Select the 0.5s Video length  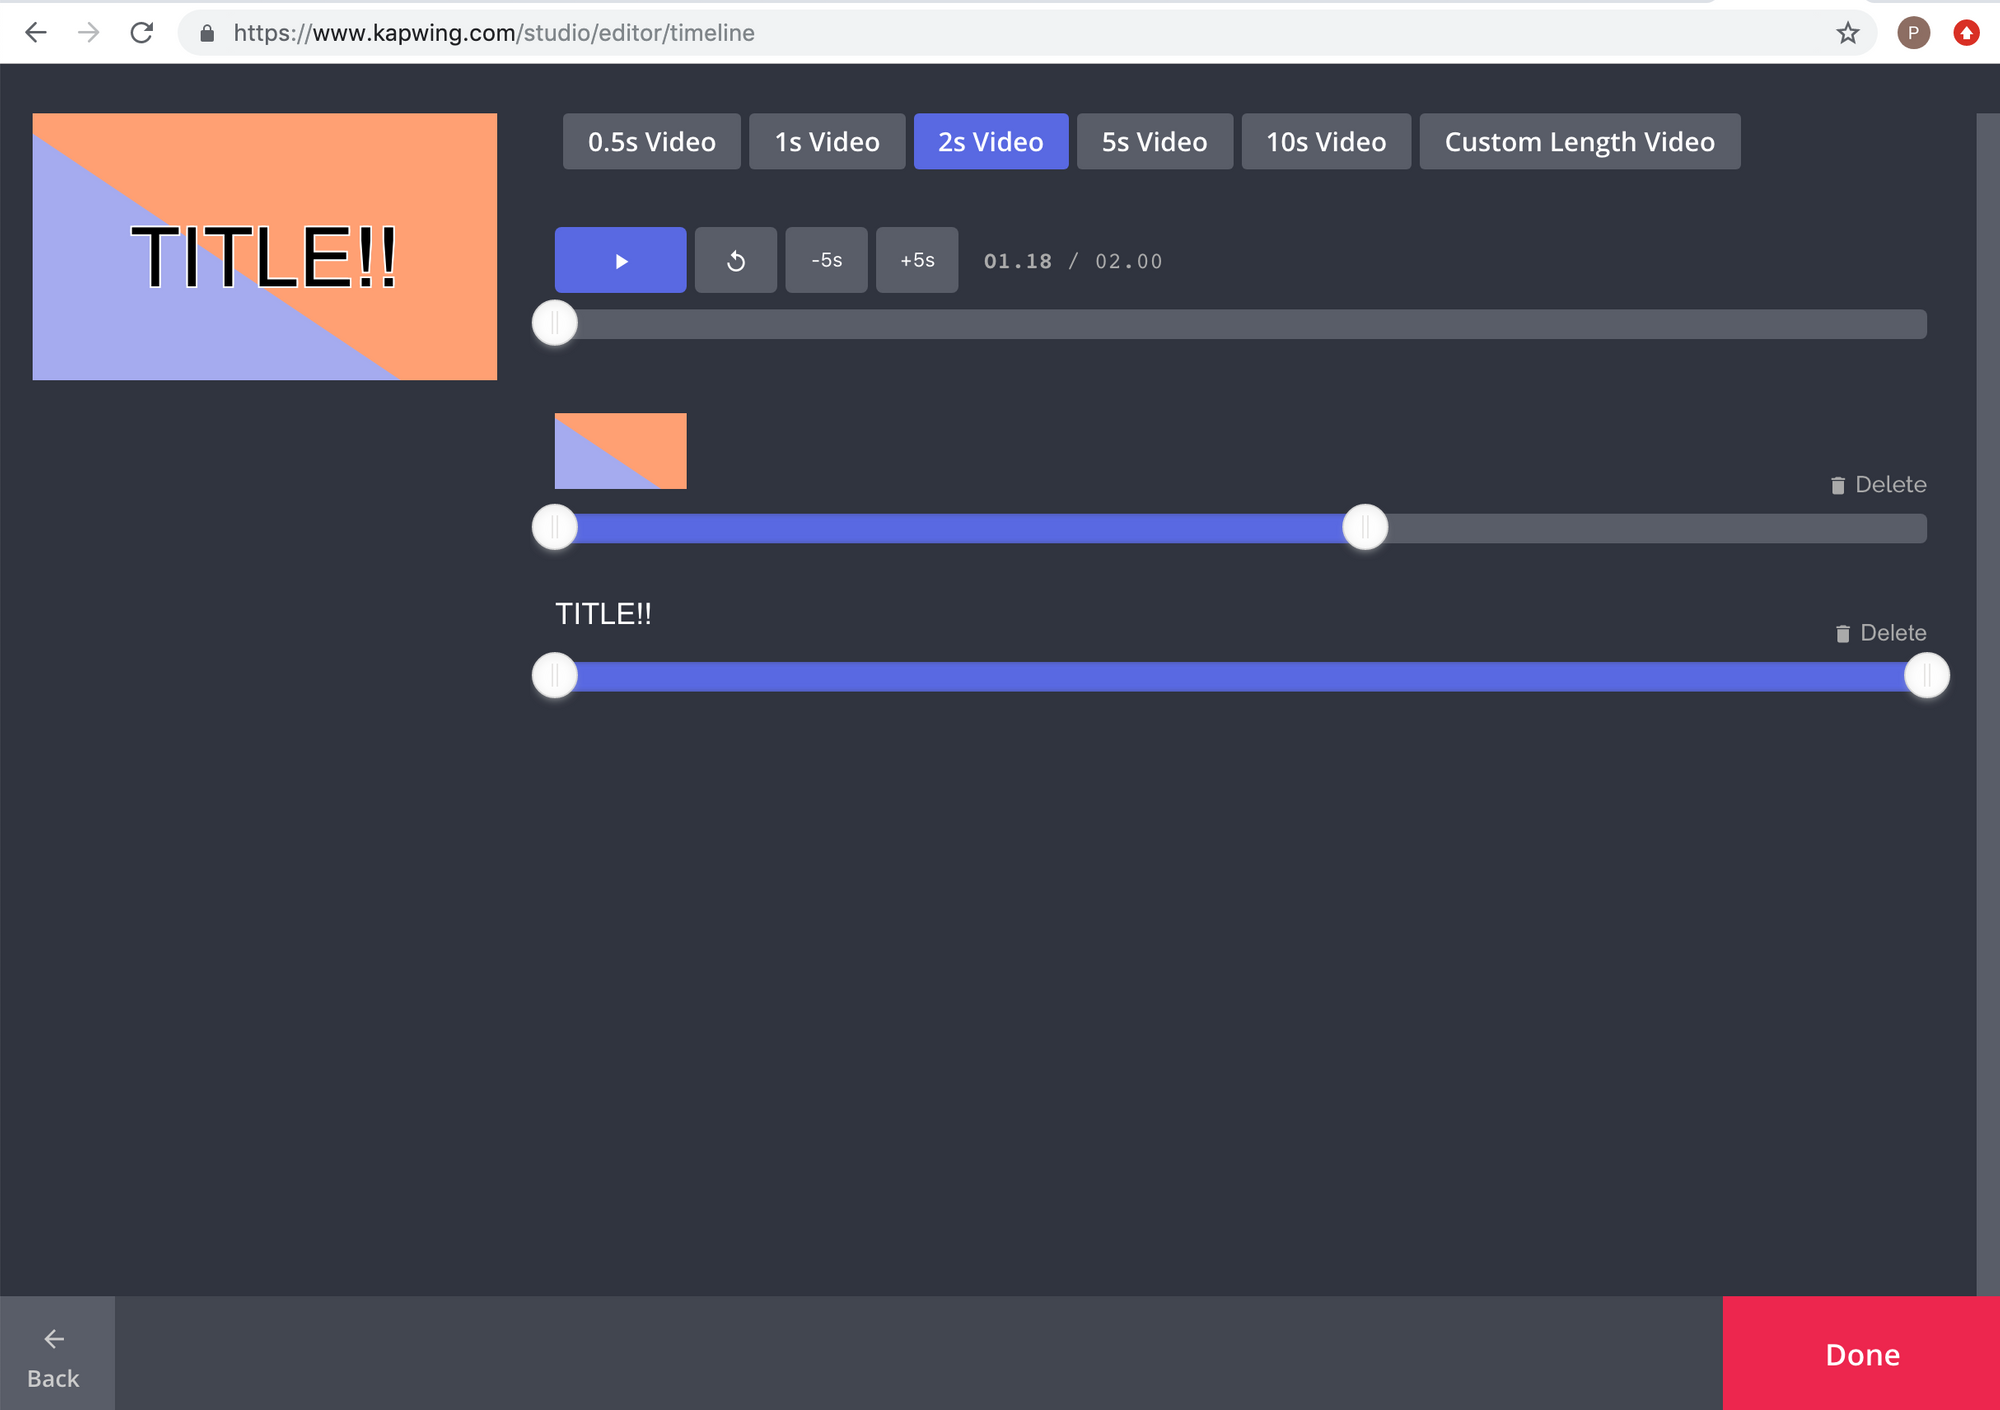pos(651,142)
